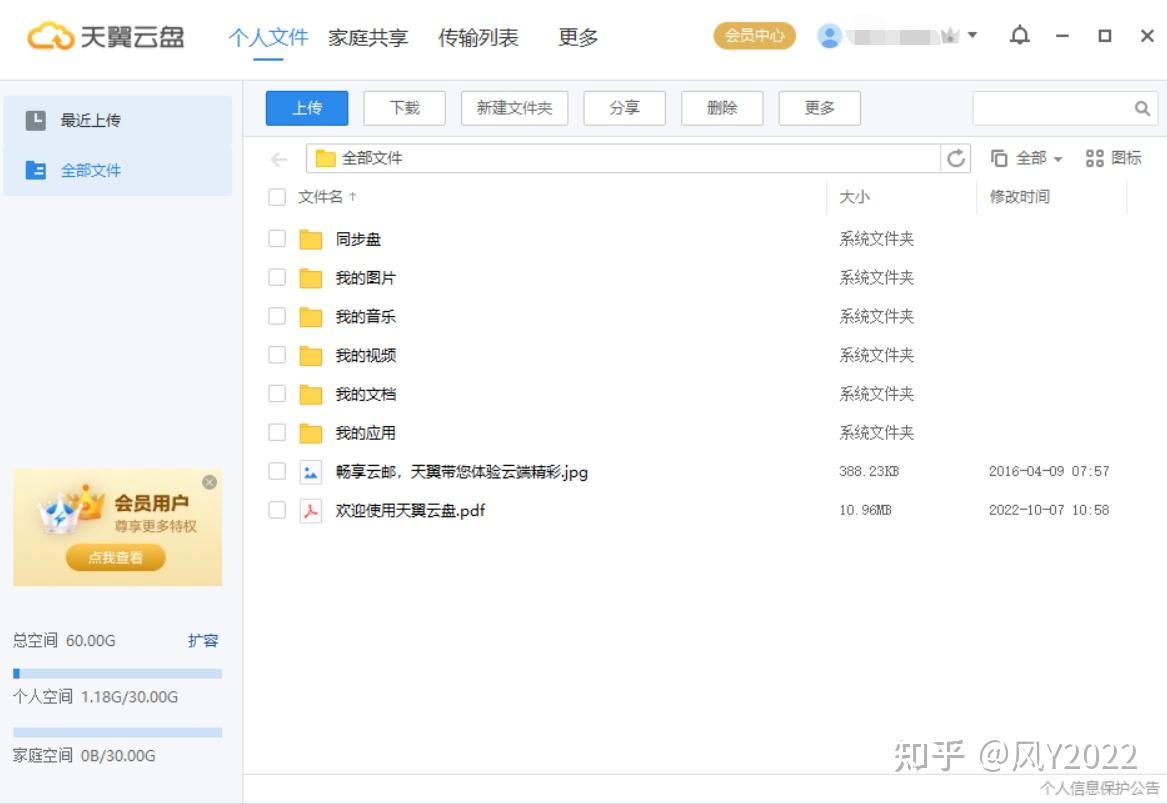Click the 我的图片 folder icon

click(310, 278)
